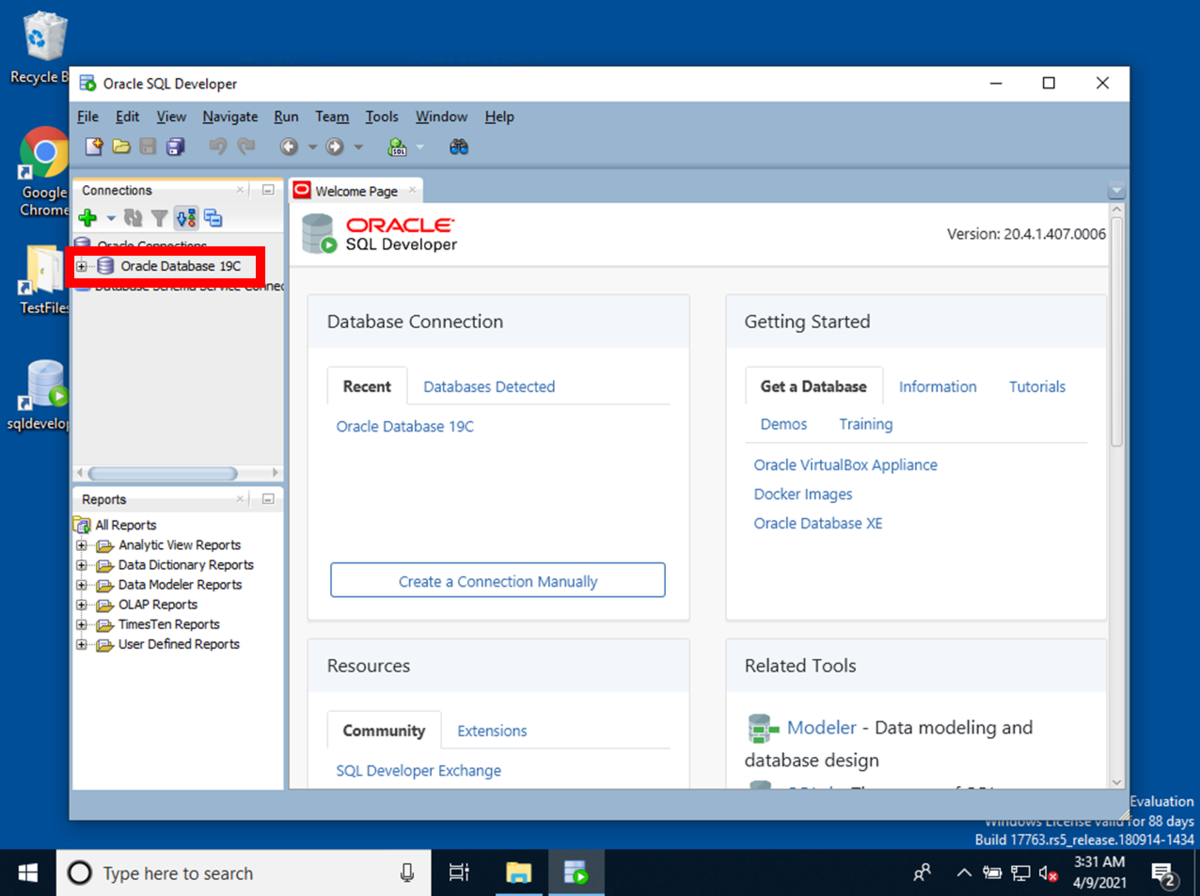This screenshot has height=896, width=1200.
Task: Open the Docker Images link
Action: click(x=803, y=494)
